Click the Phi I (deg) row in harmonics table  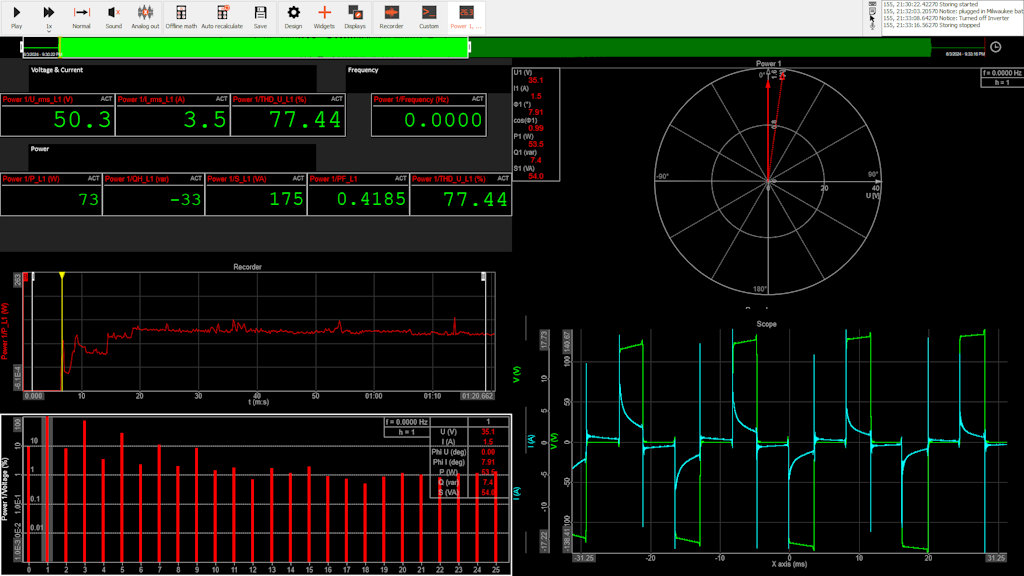point(469,462)
